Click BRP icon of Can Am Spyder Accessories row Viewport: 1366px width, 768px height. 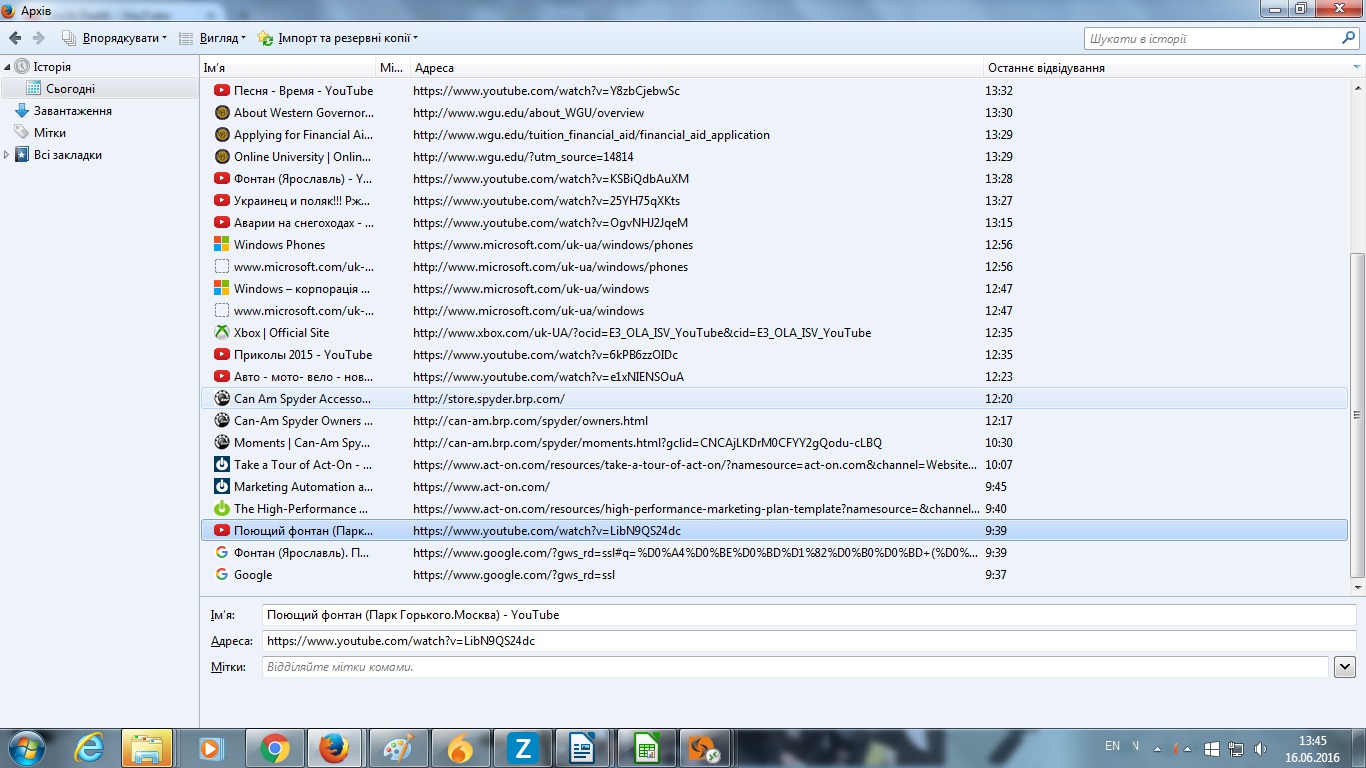pos(222,399)
